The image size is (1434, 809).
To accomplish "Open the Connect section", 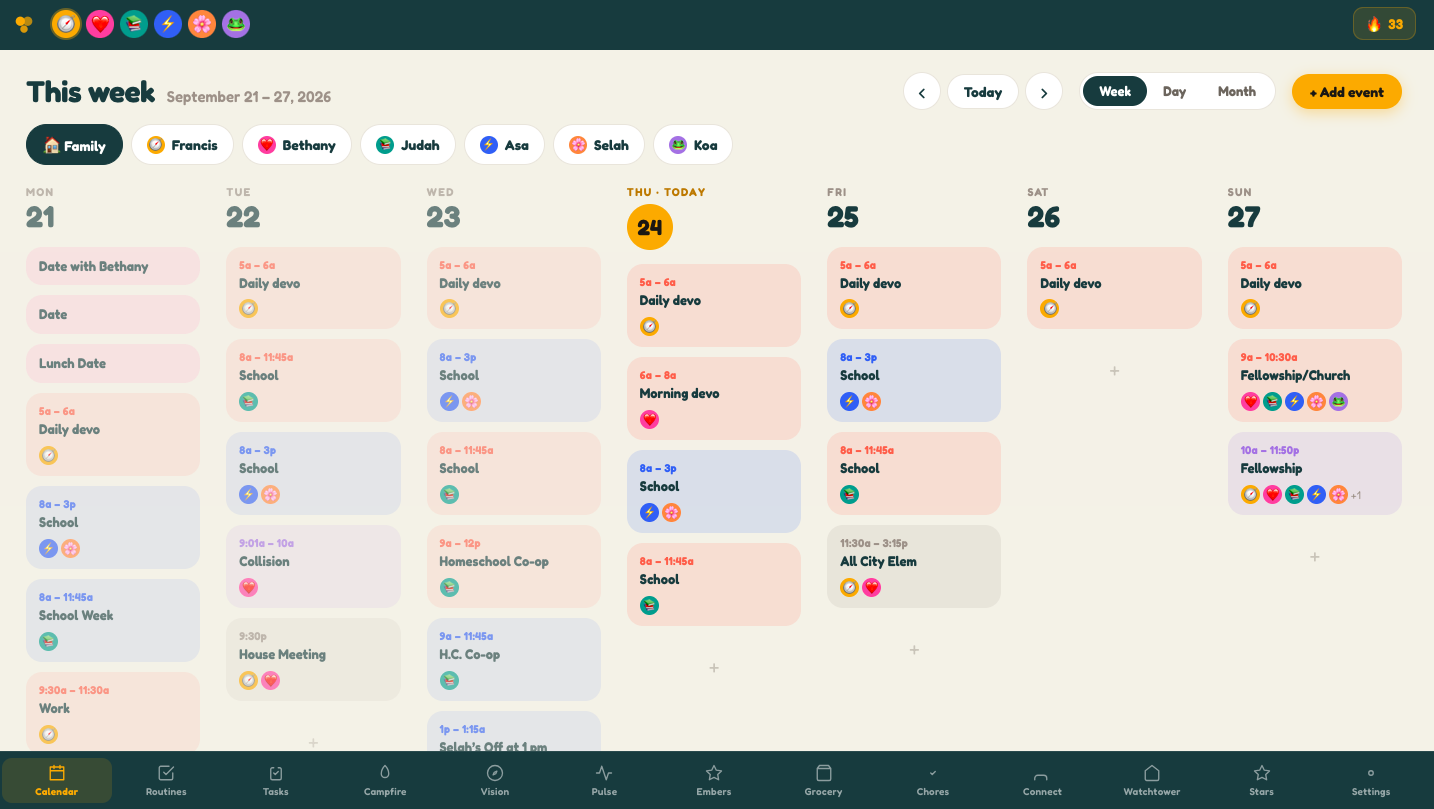I will point(1042,780).
